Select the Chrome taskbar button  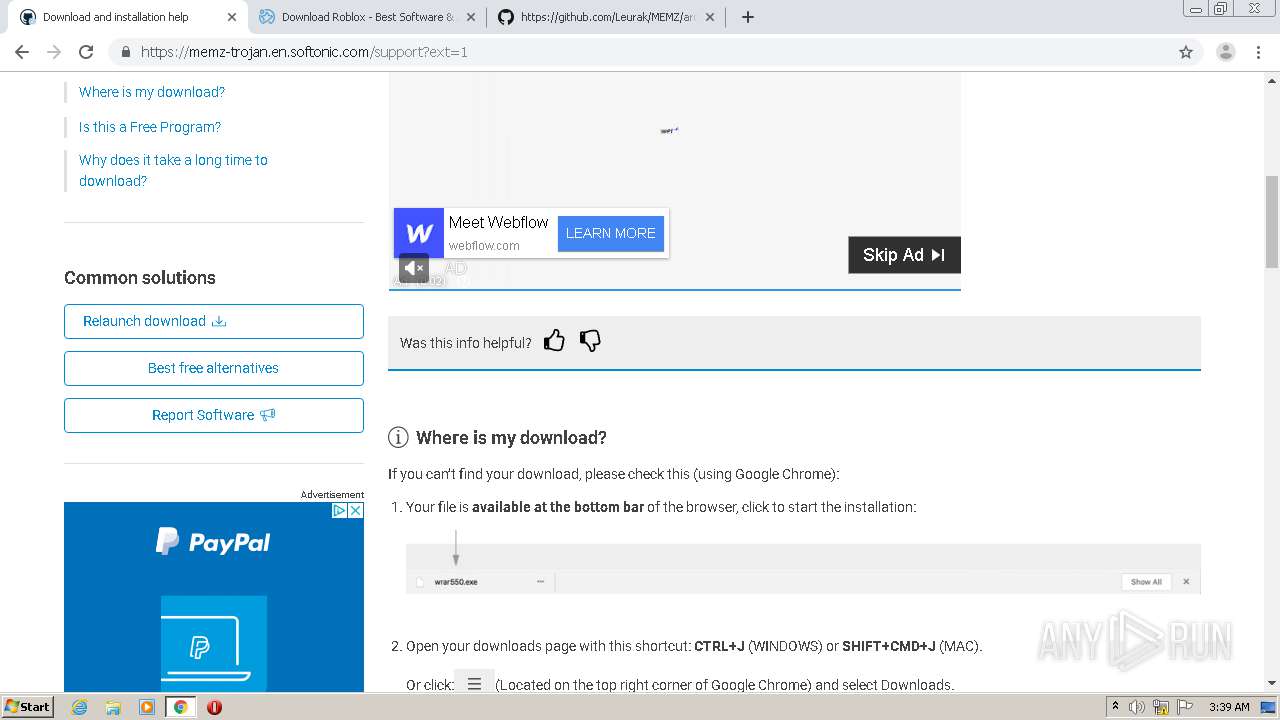(x=180, y=707)
